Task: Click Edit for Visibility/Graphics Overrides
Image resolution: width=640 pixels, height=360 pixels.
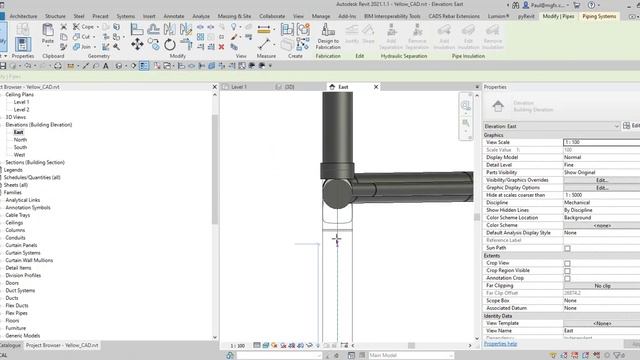Action: (x=602, y=180)
